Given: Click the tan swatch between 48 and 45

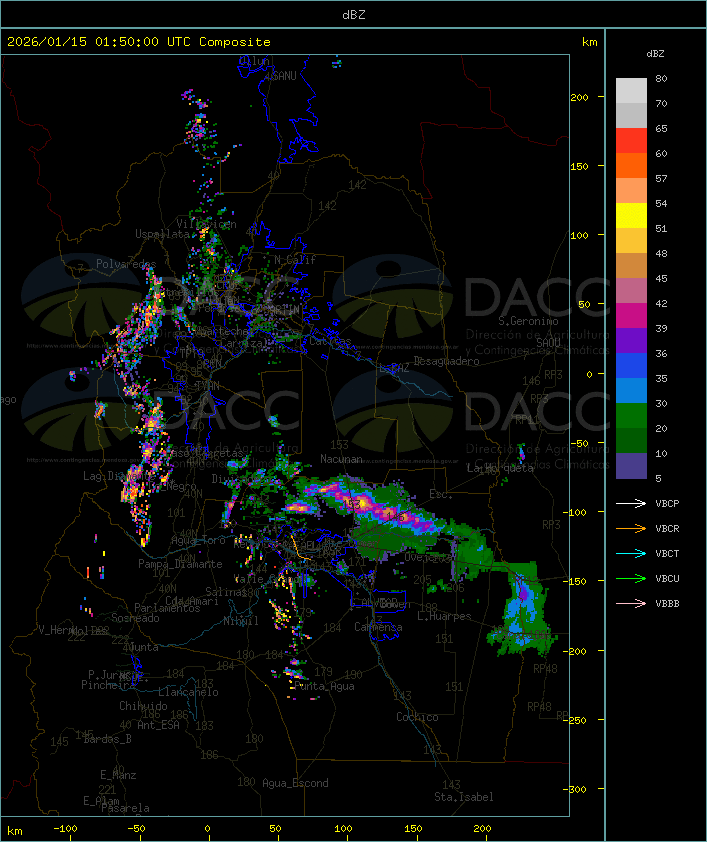Looking at the screenshot, I should (631, 265).
